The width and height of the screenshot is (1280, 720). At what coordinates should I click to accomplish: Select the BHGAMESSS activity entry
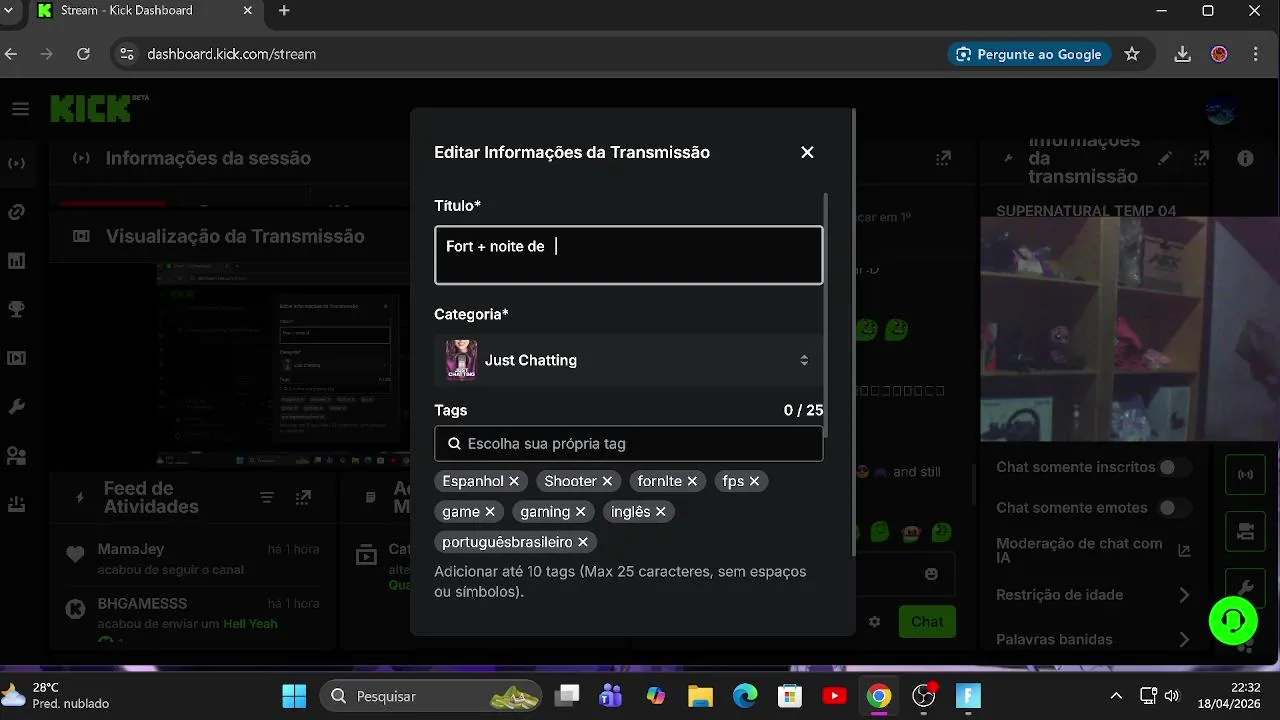[x=192, y=613]
